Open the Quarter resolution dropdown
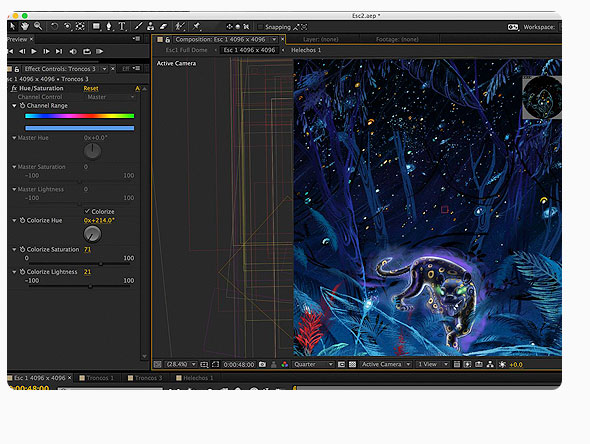Image resolution: width=590 pixels, height=444 pixels. click(313, 364)
